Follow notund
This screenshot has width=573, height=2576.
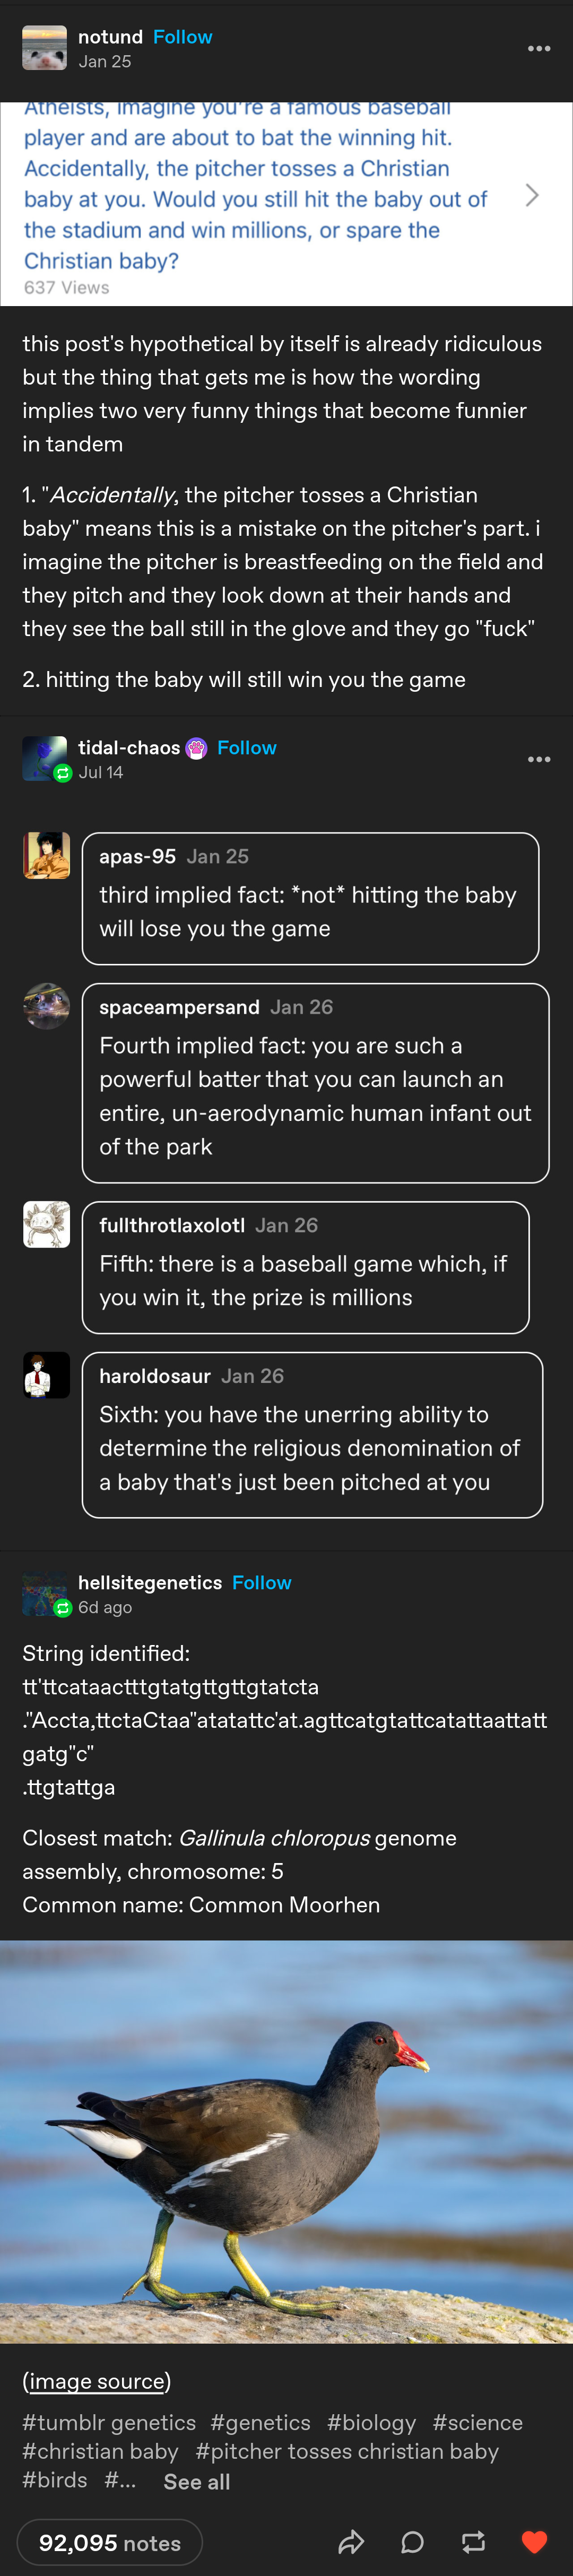[x=182, y=37]
